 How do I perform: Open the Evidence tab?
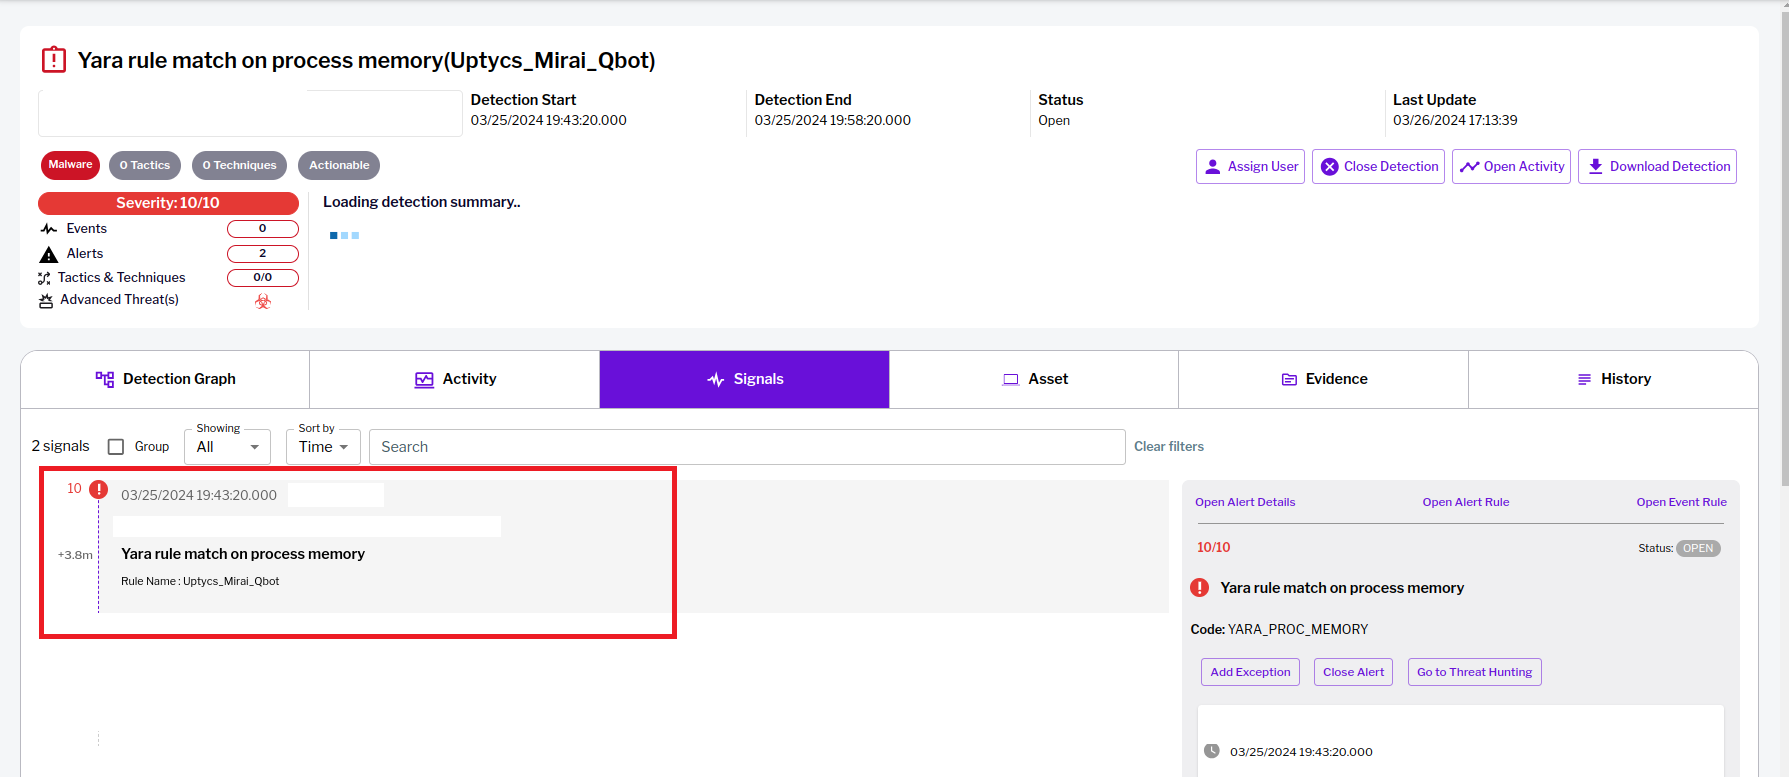[x=1323, y=379]
